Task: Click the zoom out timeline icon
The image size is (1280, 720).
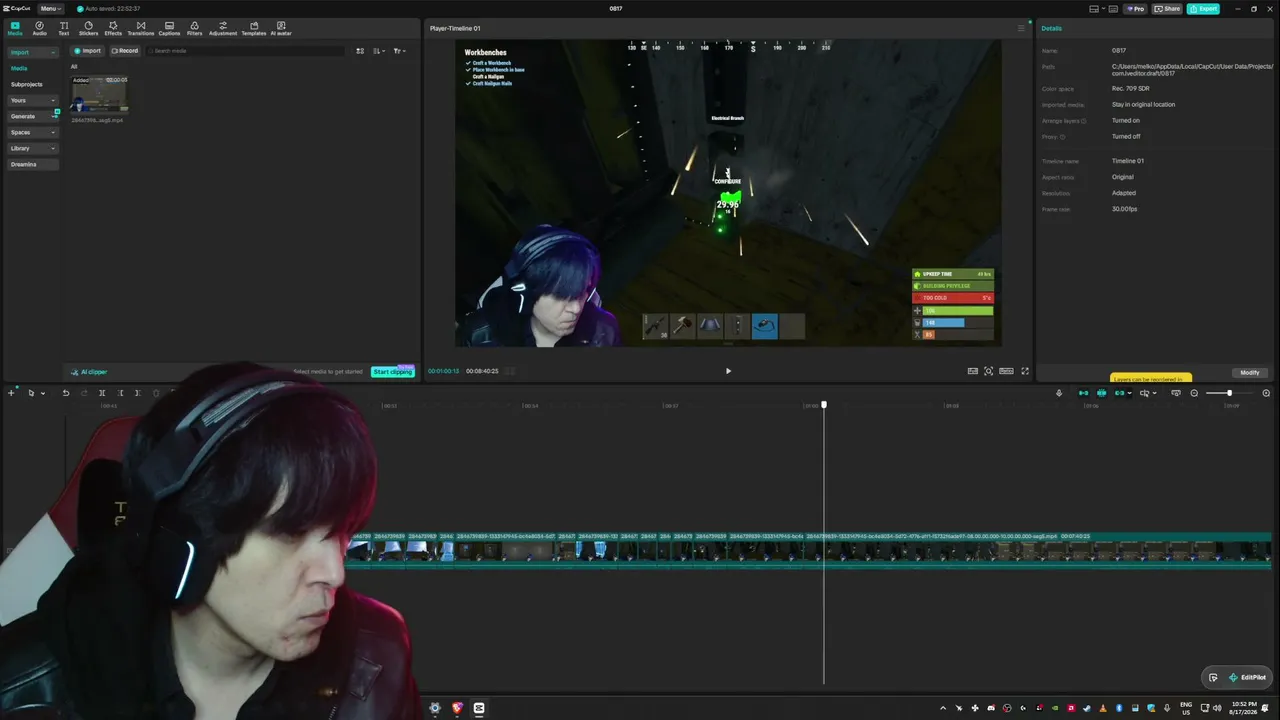Action: point(1194,393)
